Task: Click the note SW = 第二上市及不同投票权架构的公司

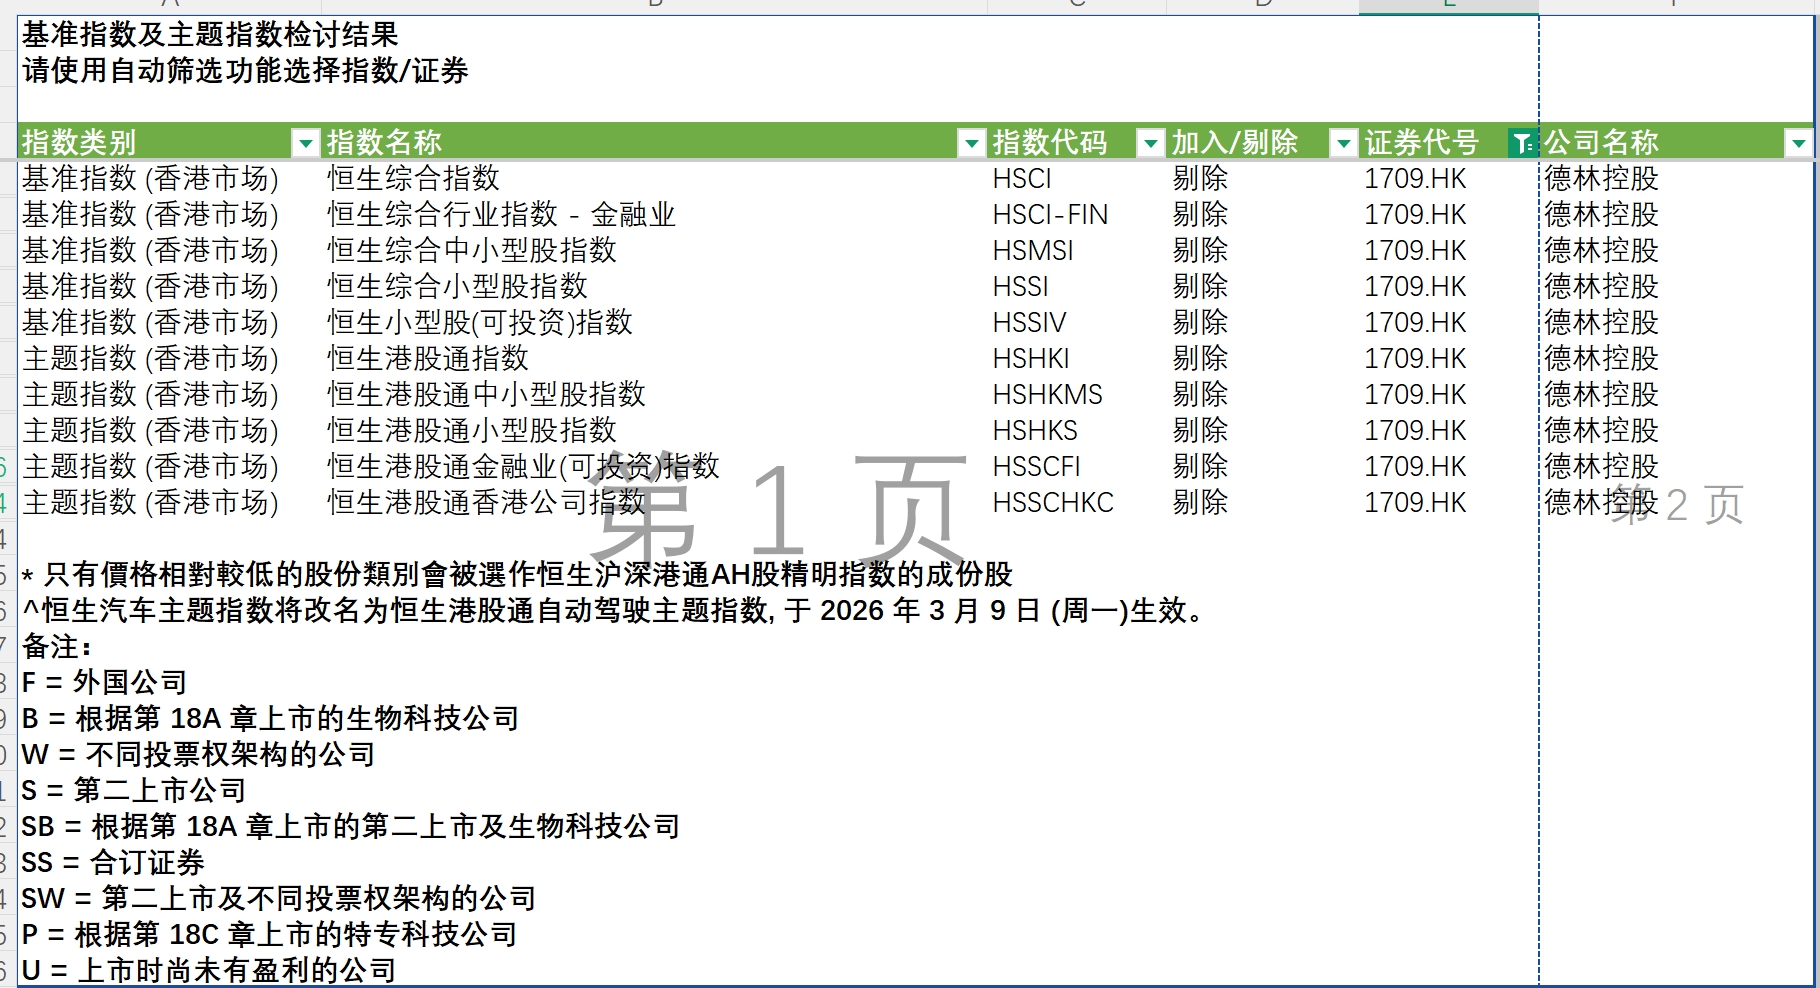Action: click(x=279, y=899)
